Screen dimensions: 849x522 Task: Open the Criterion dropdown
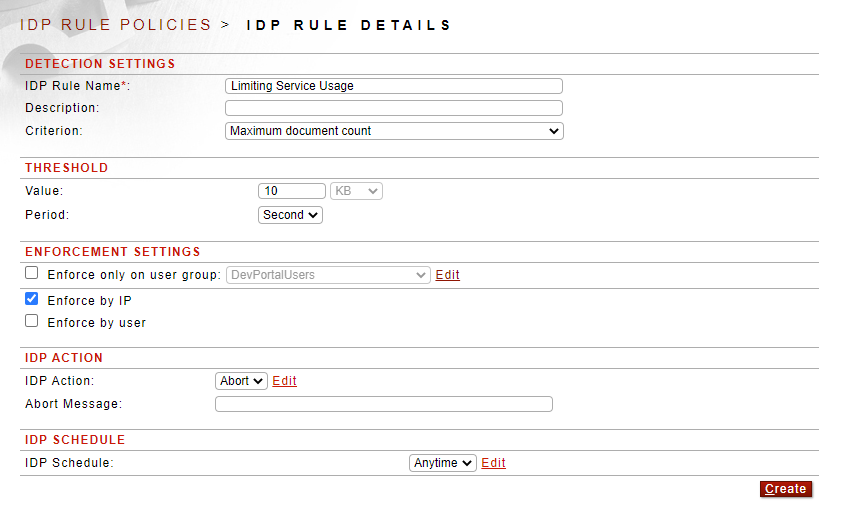[x=394, y=131]
